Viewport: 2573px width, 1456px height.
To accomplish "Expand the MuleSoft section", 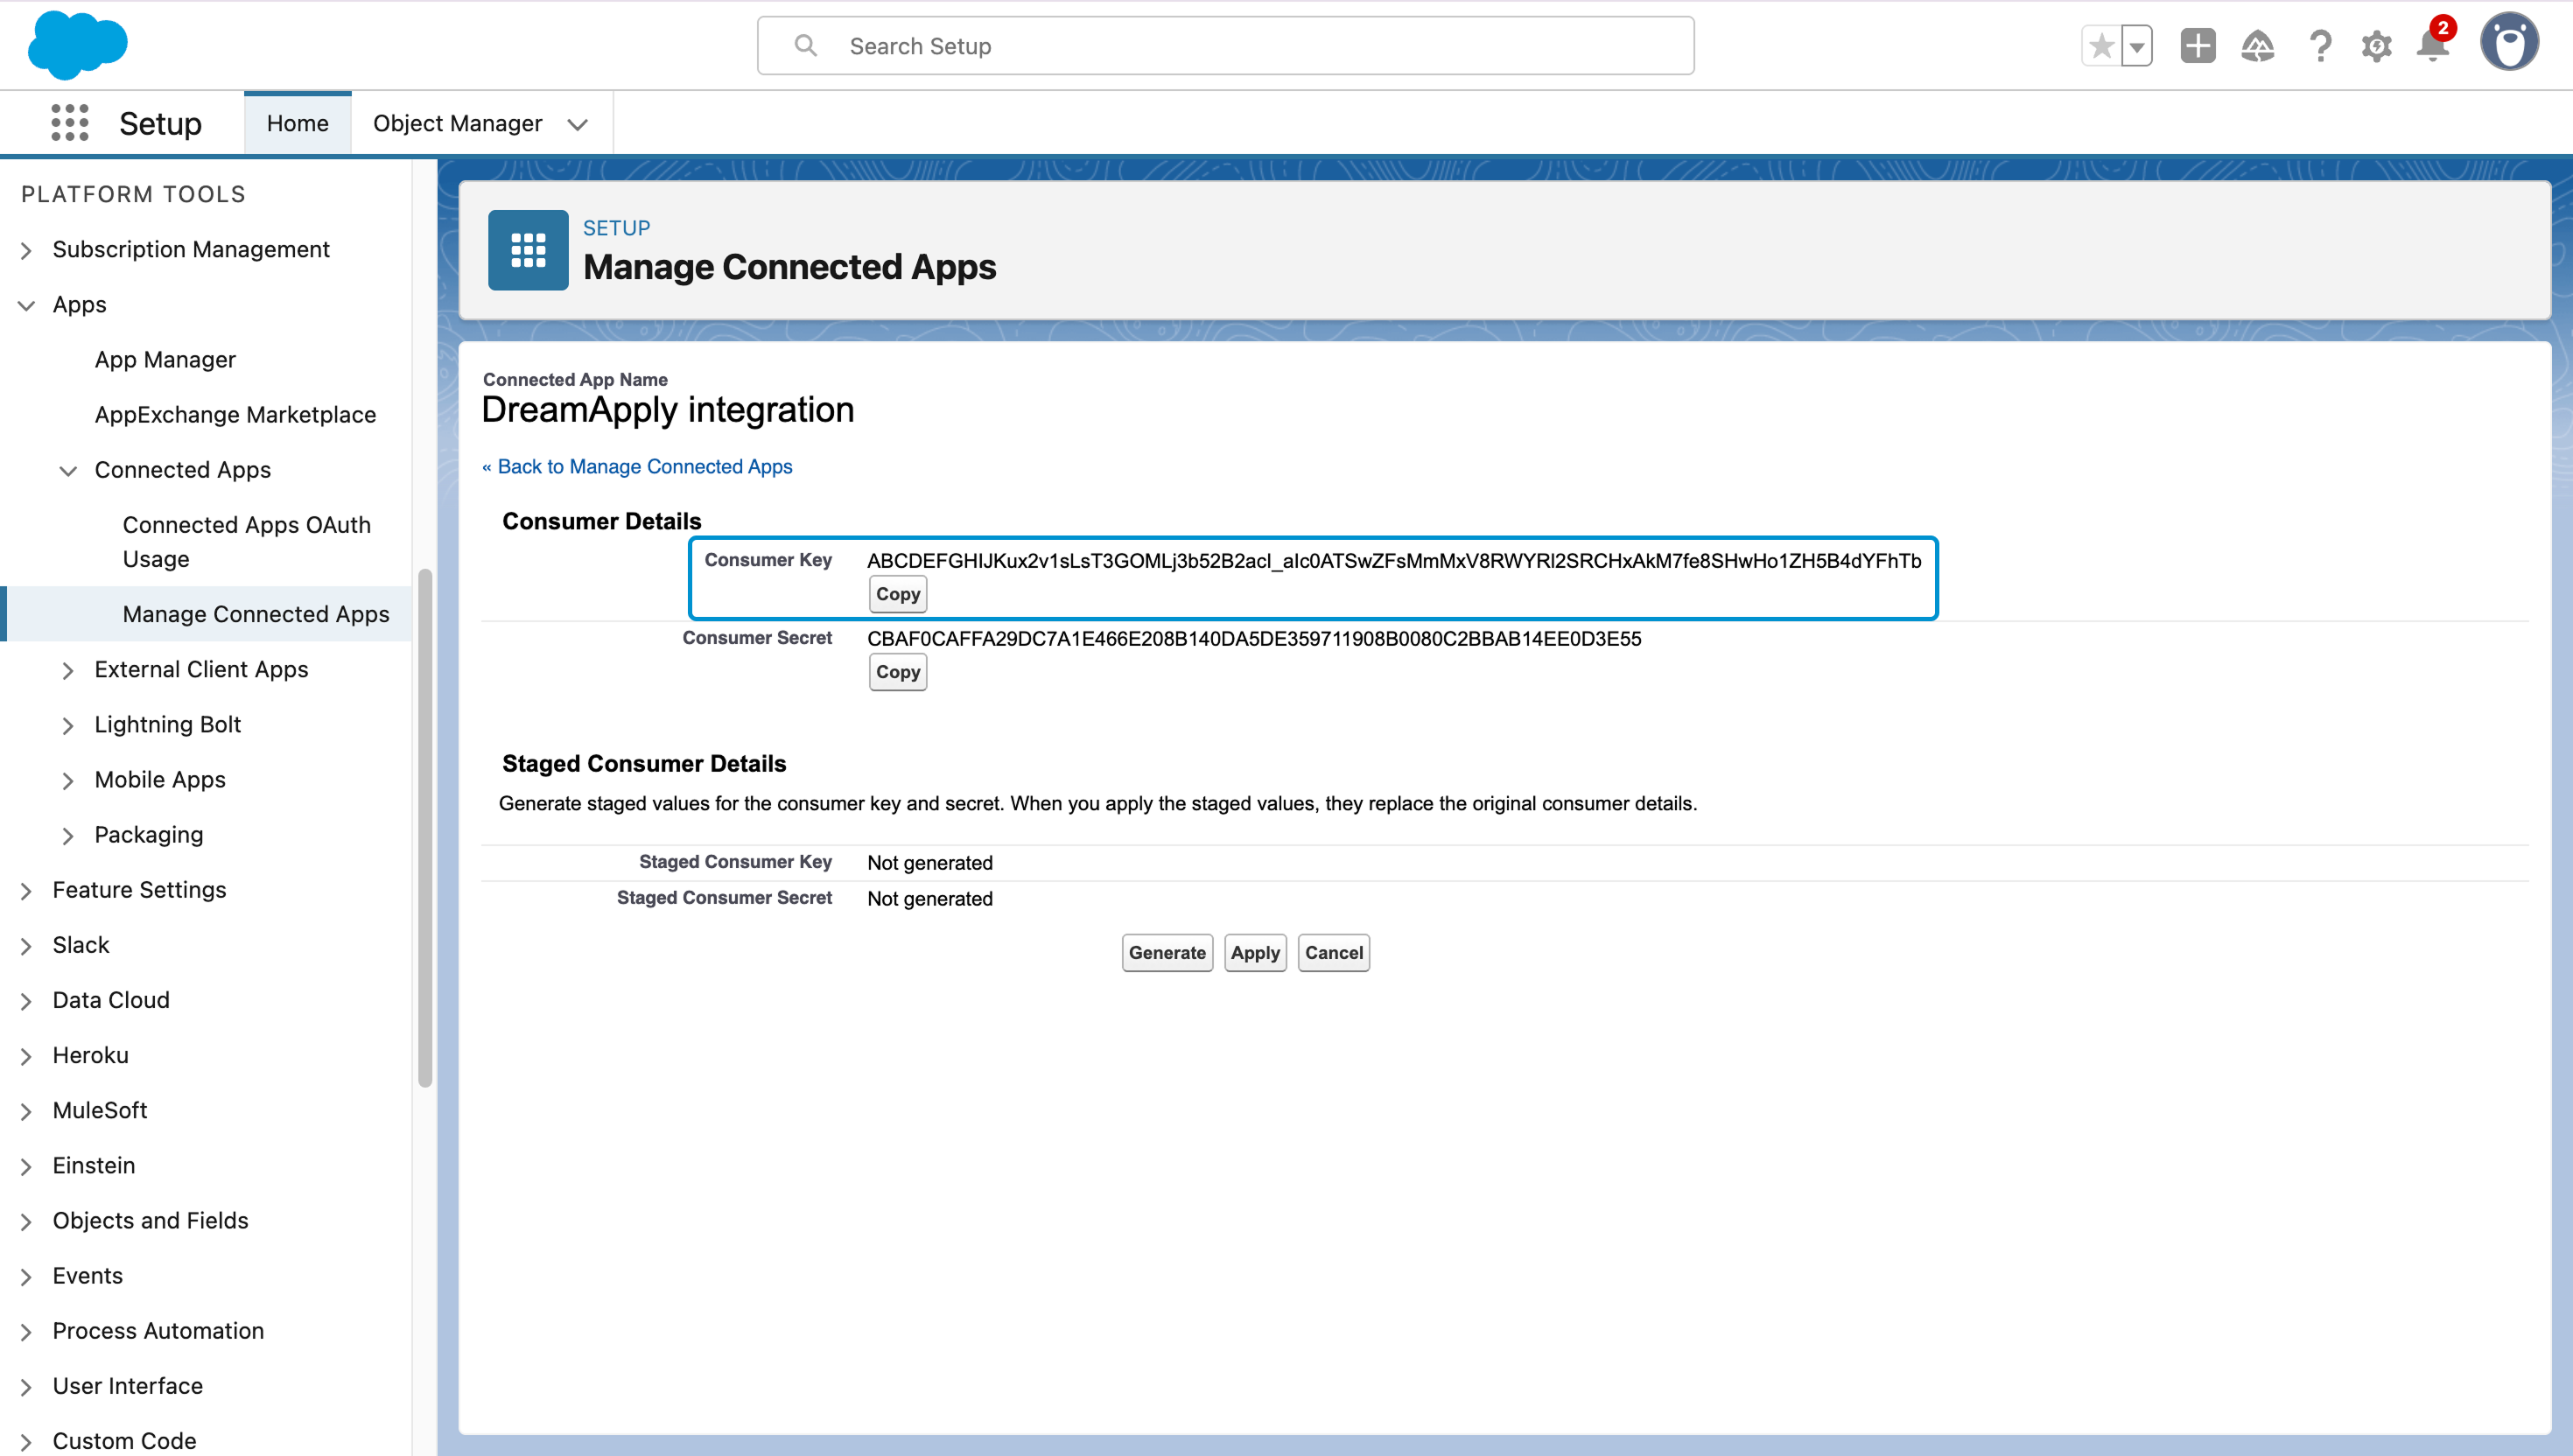I will point(27,1111).
